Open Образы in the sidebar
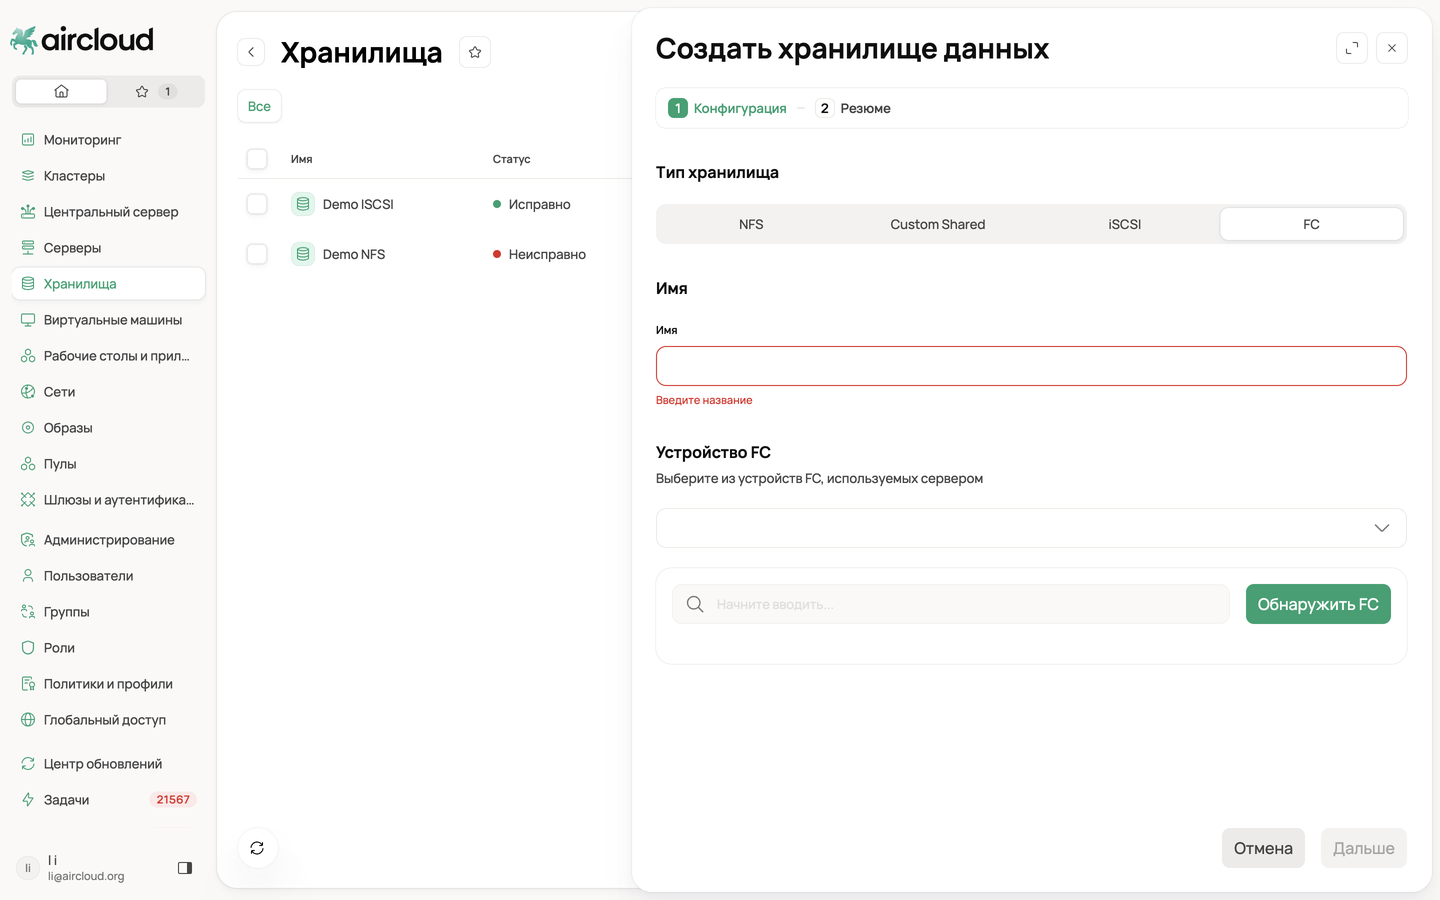 [108, 428]
